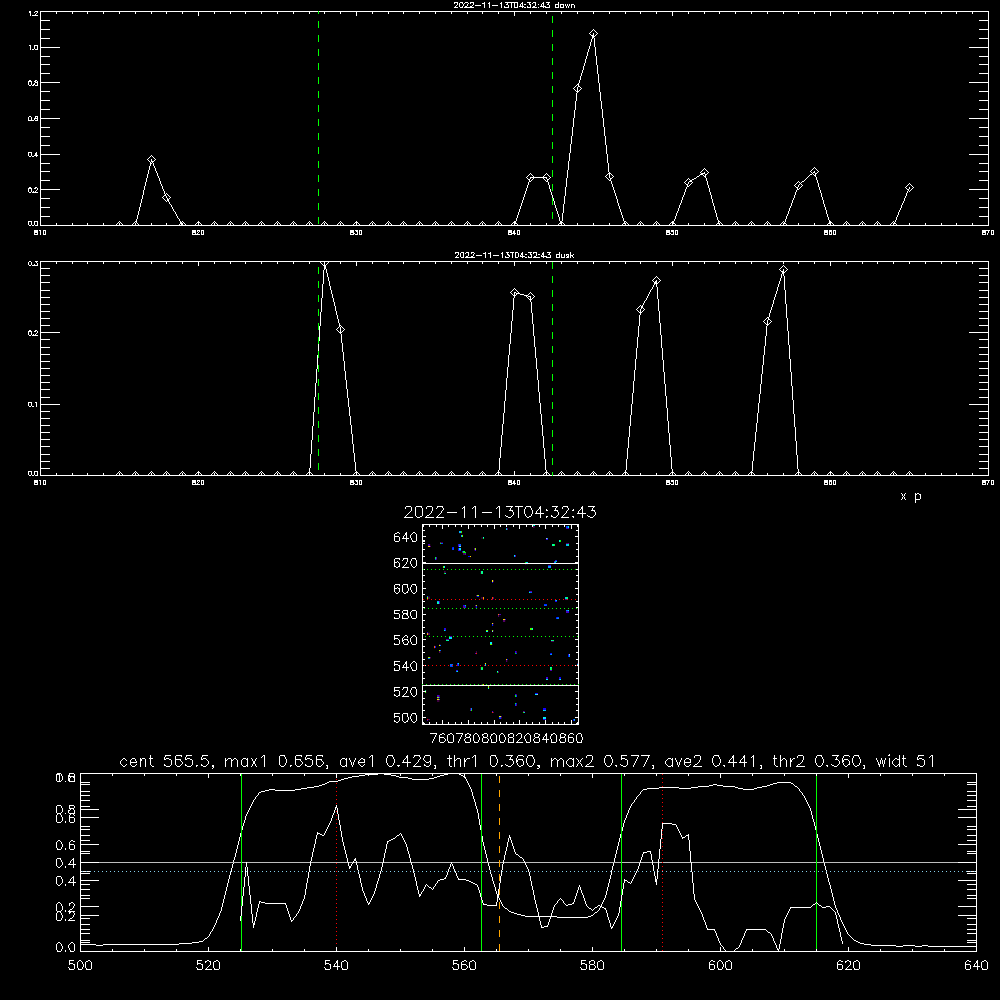Select the top diamond of the third dusk peak
The width and height of the screenshot is (1000, 1000).
tap(656, 281)
